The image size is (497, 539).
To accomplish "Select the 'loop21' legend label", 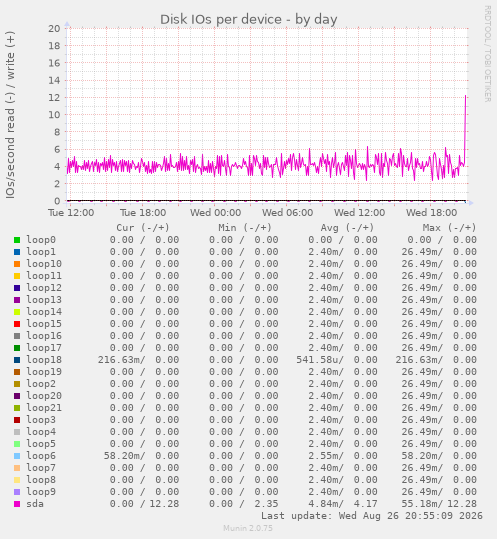I will tap(44, 408).
